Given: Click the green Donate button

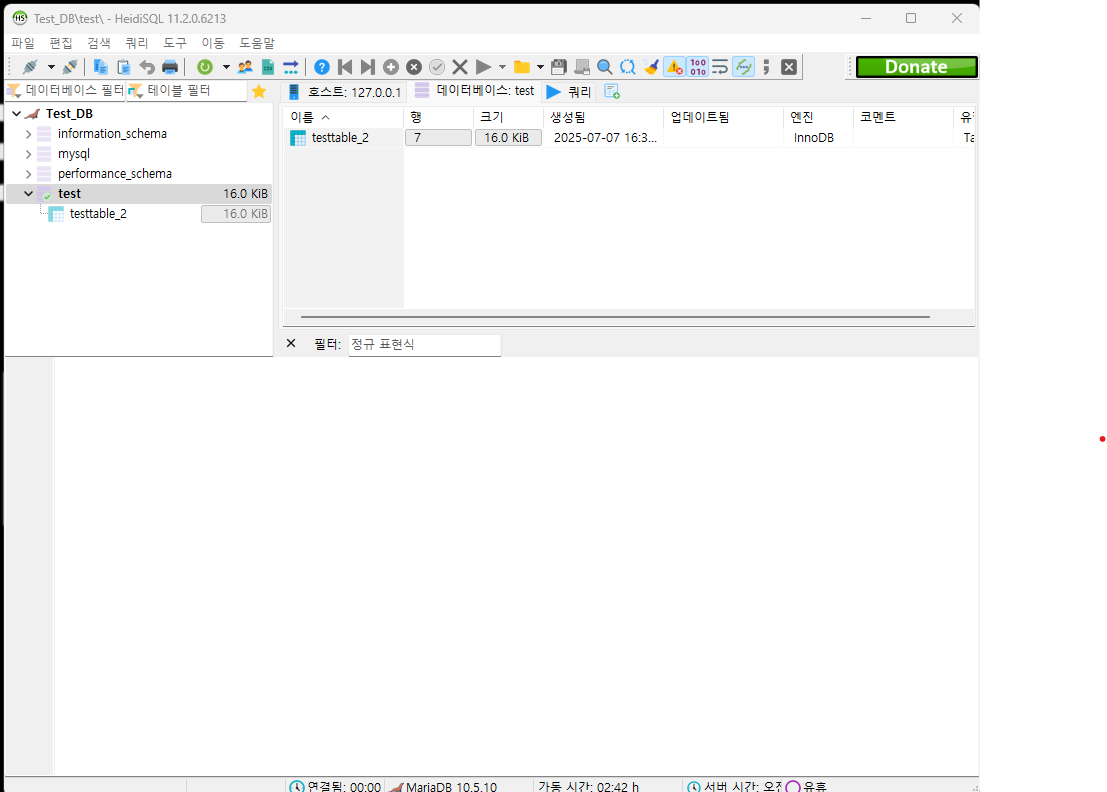Looking at the screenshot, I should coord(916,67).
